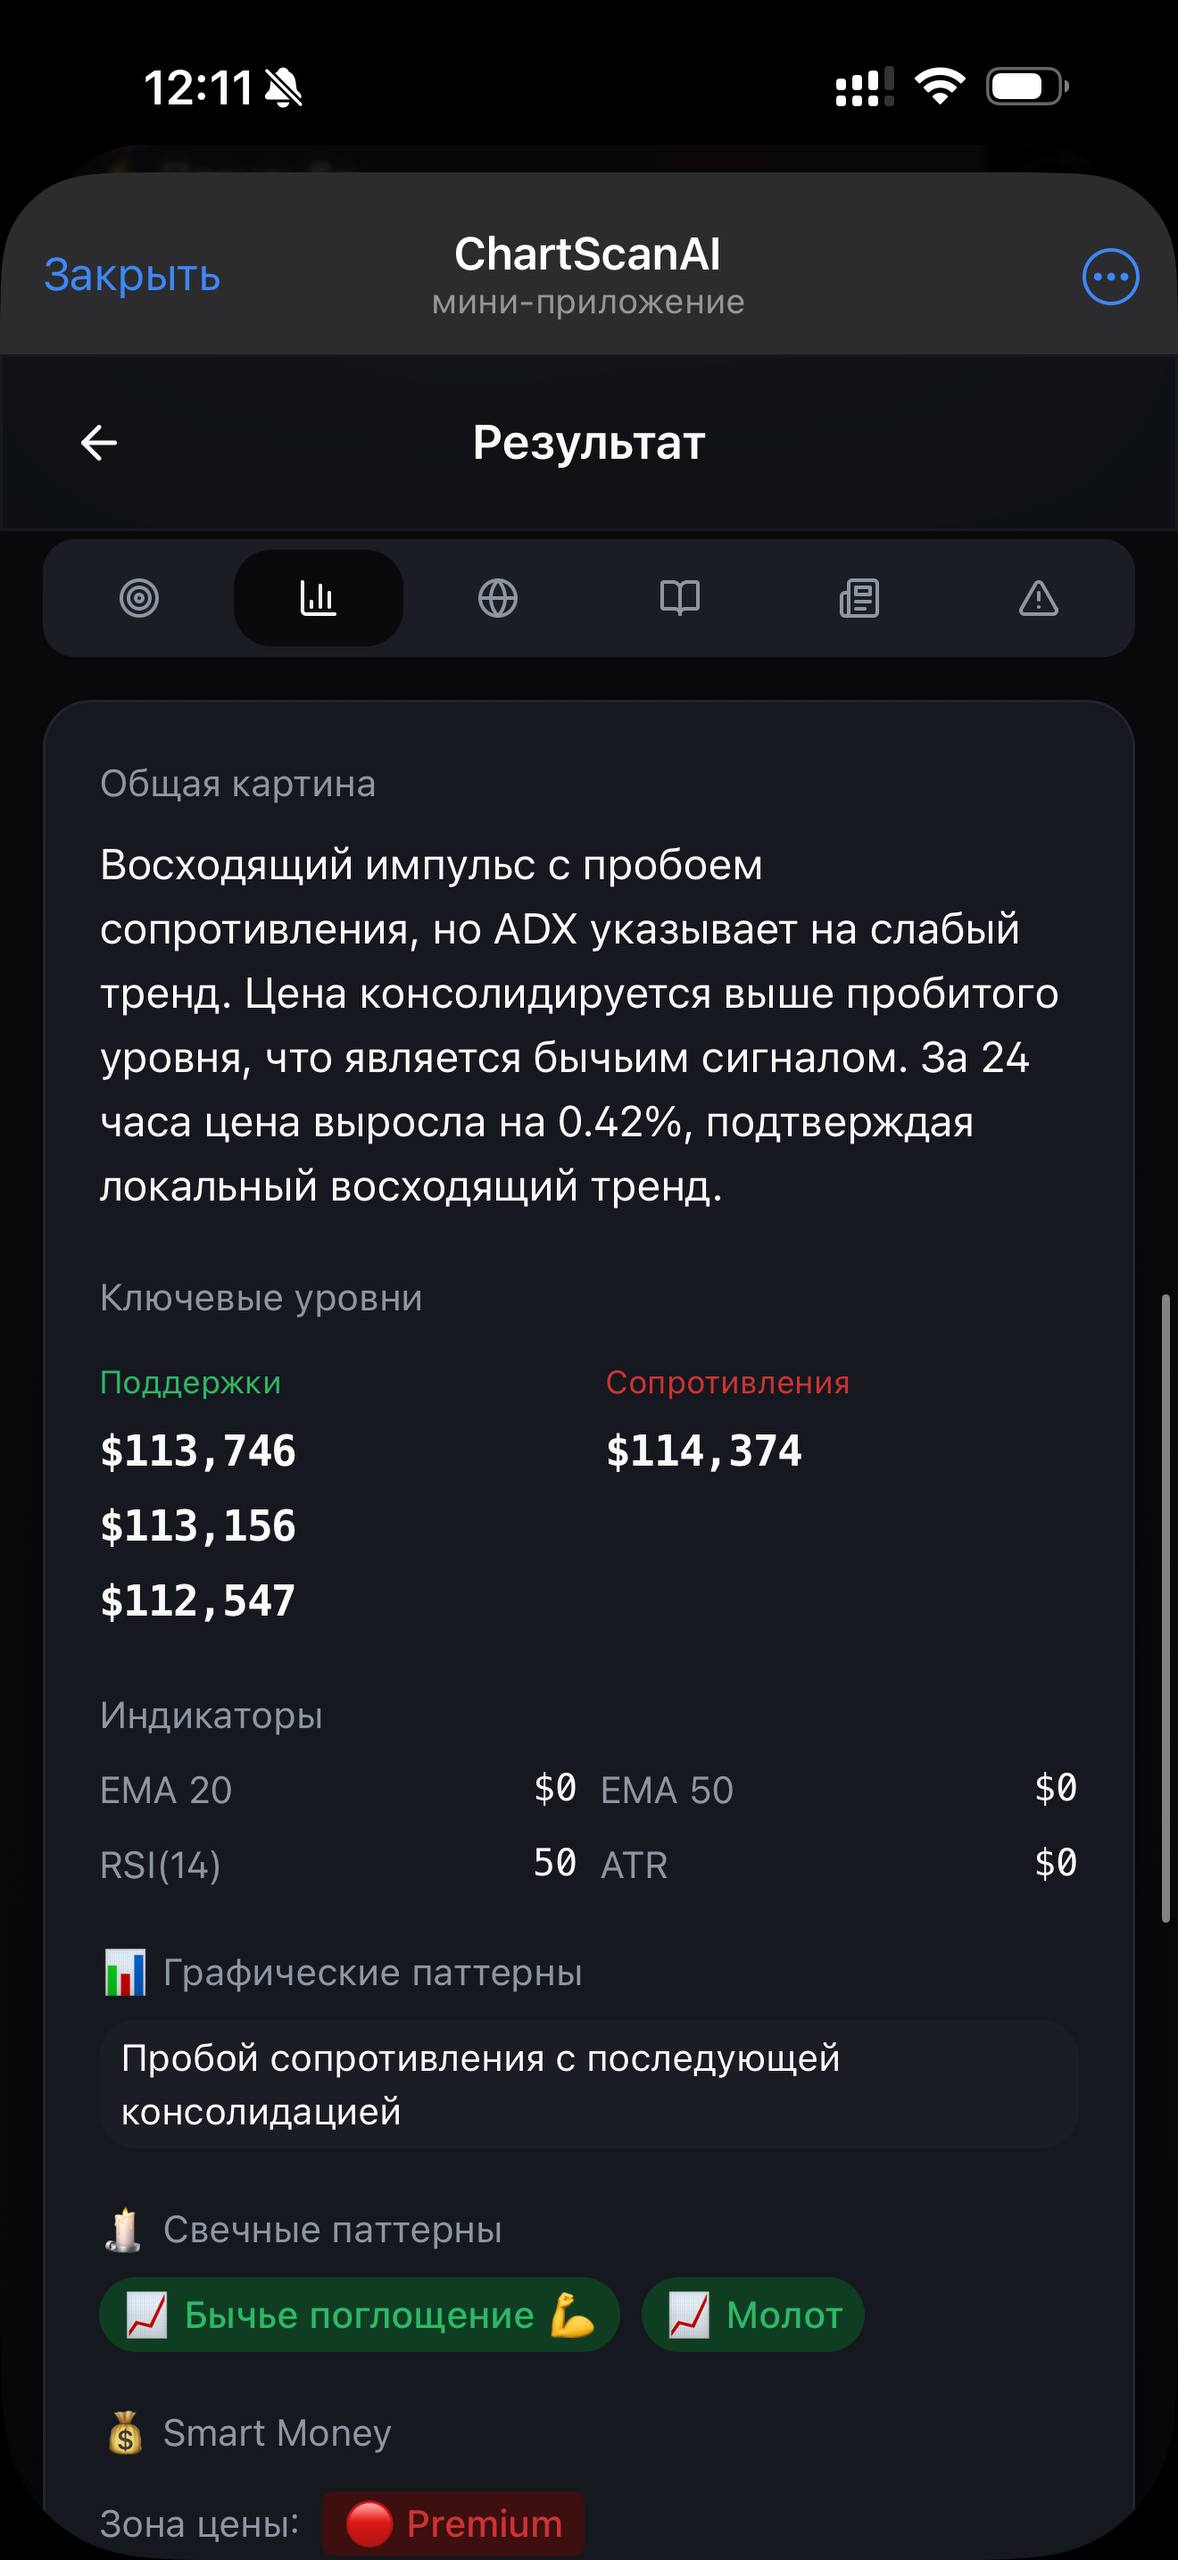Image resolution: width=1178 pixels, height=2560 pixels.
Task: Select the Бычье поглощение pattern chip
Action: (360, 2314)
